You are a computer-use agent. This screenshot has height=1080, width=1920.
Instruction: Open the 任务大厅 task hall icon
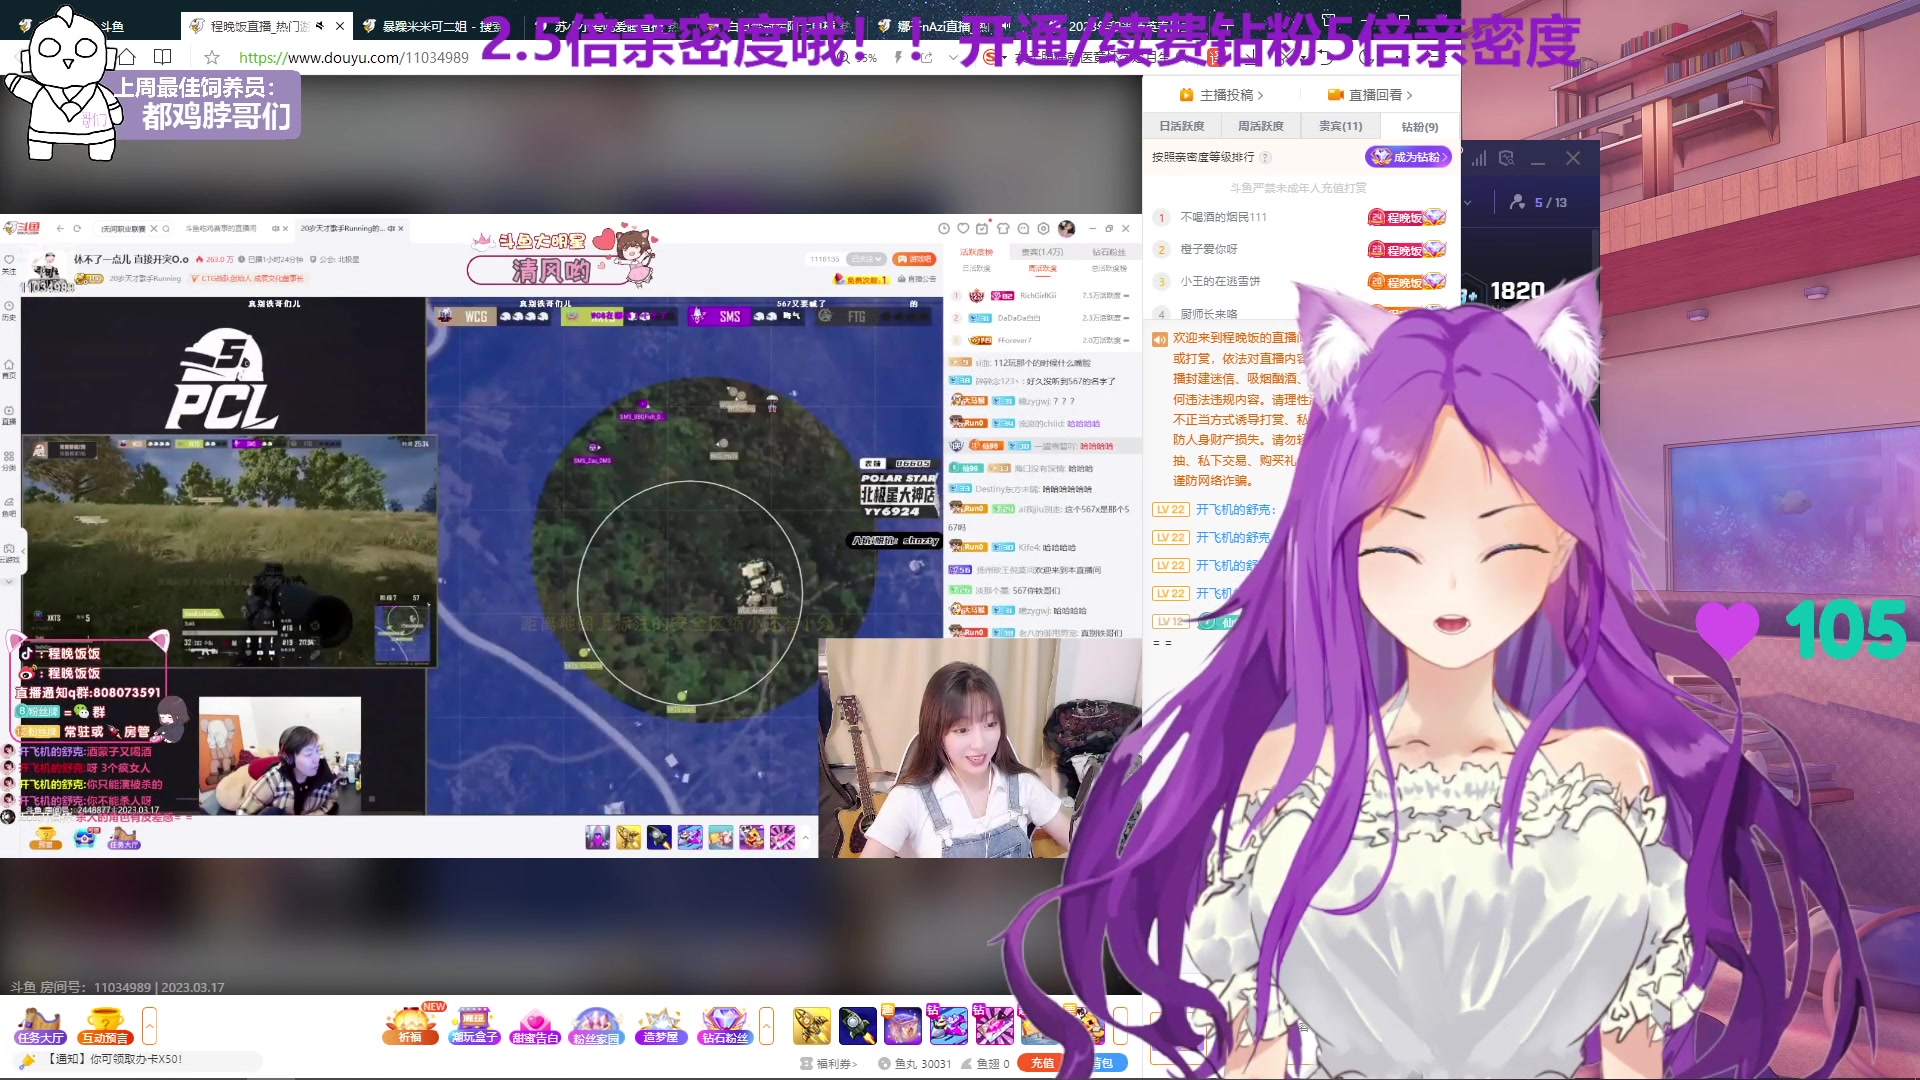[x=40, y=1026]
